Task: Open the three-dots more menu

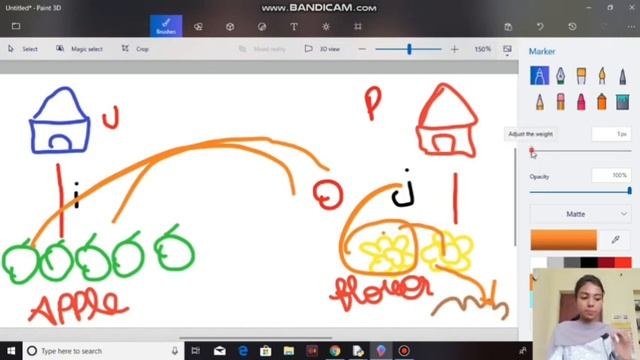Action: 631,27
